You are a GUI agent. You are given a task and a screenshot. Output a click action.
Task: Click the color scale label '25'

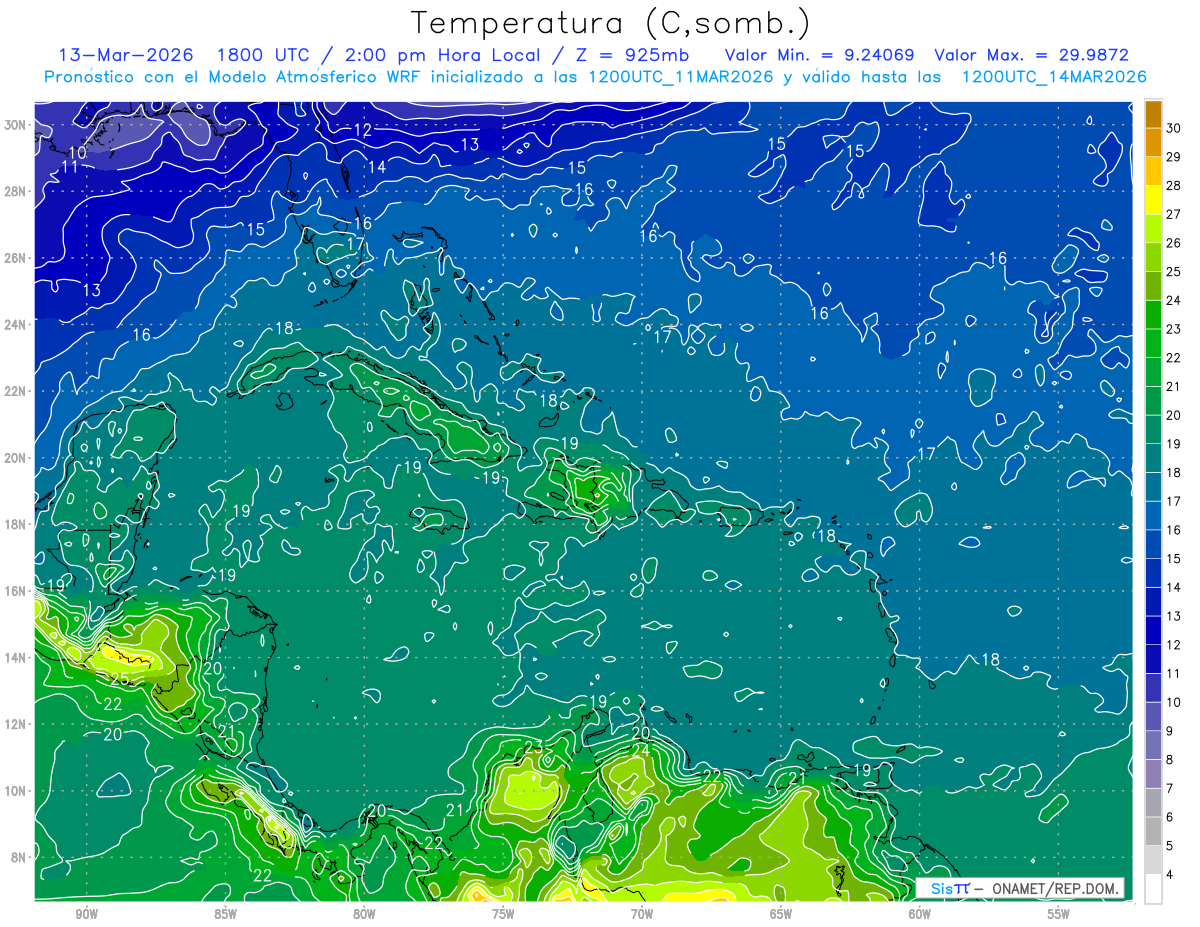pos(1173,271)
